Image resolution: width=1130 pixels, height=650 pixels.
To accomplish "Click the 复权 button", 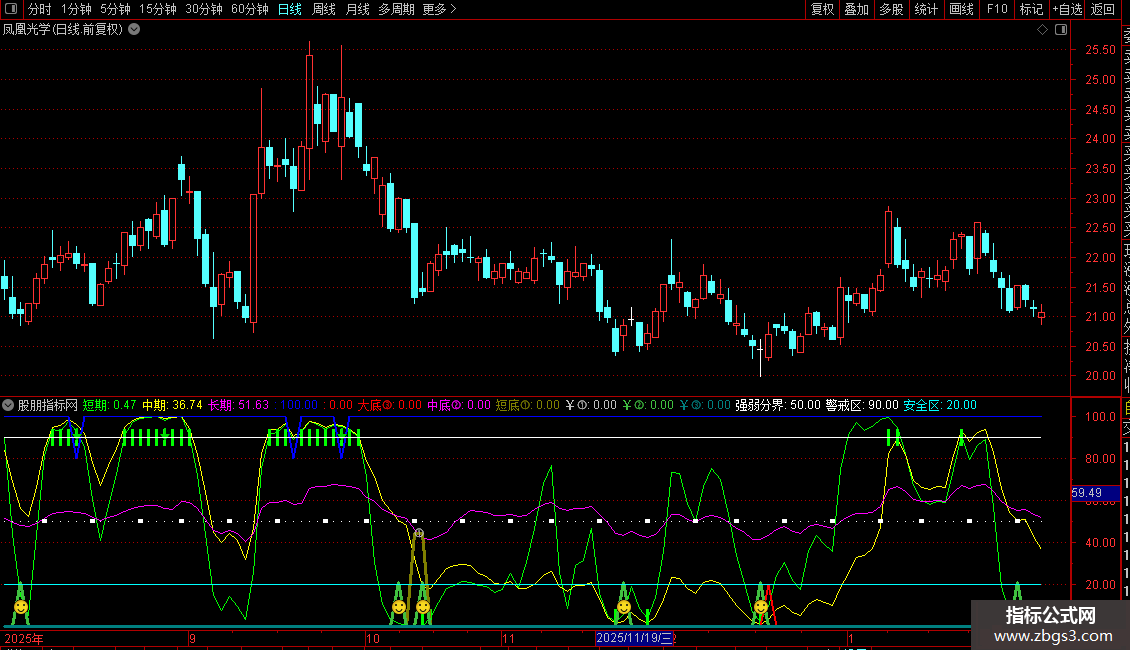I will pos(822,10).
